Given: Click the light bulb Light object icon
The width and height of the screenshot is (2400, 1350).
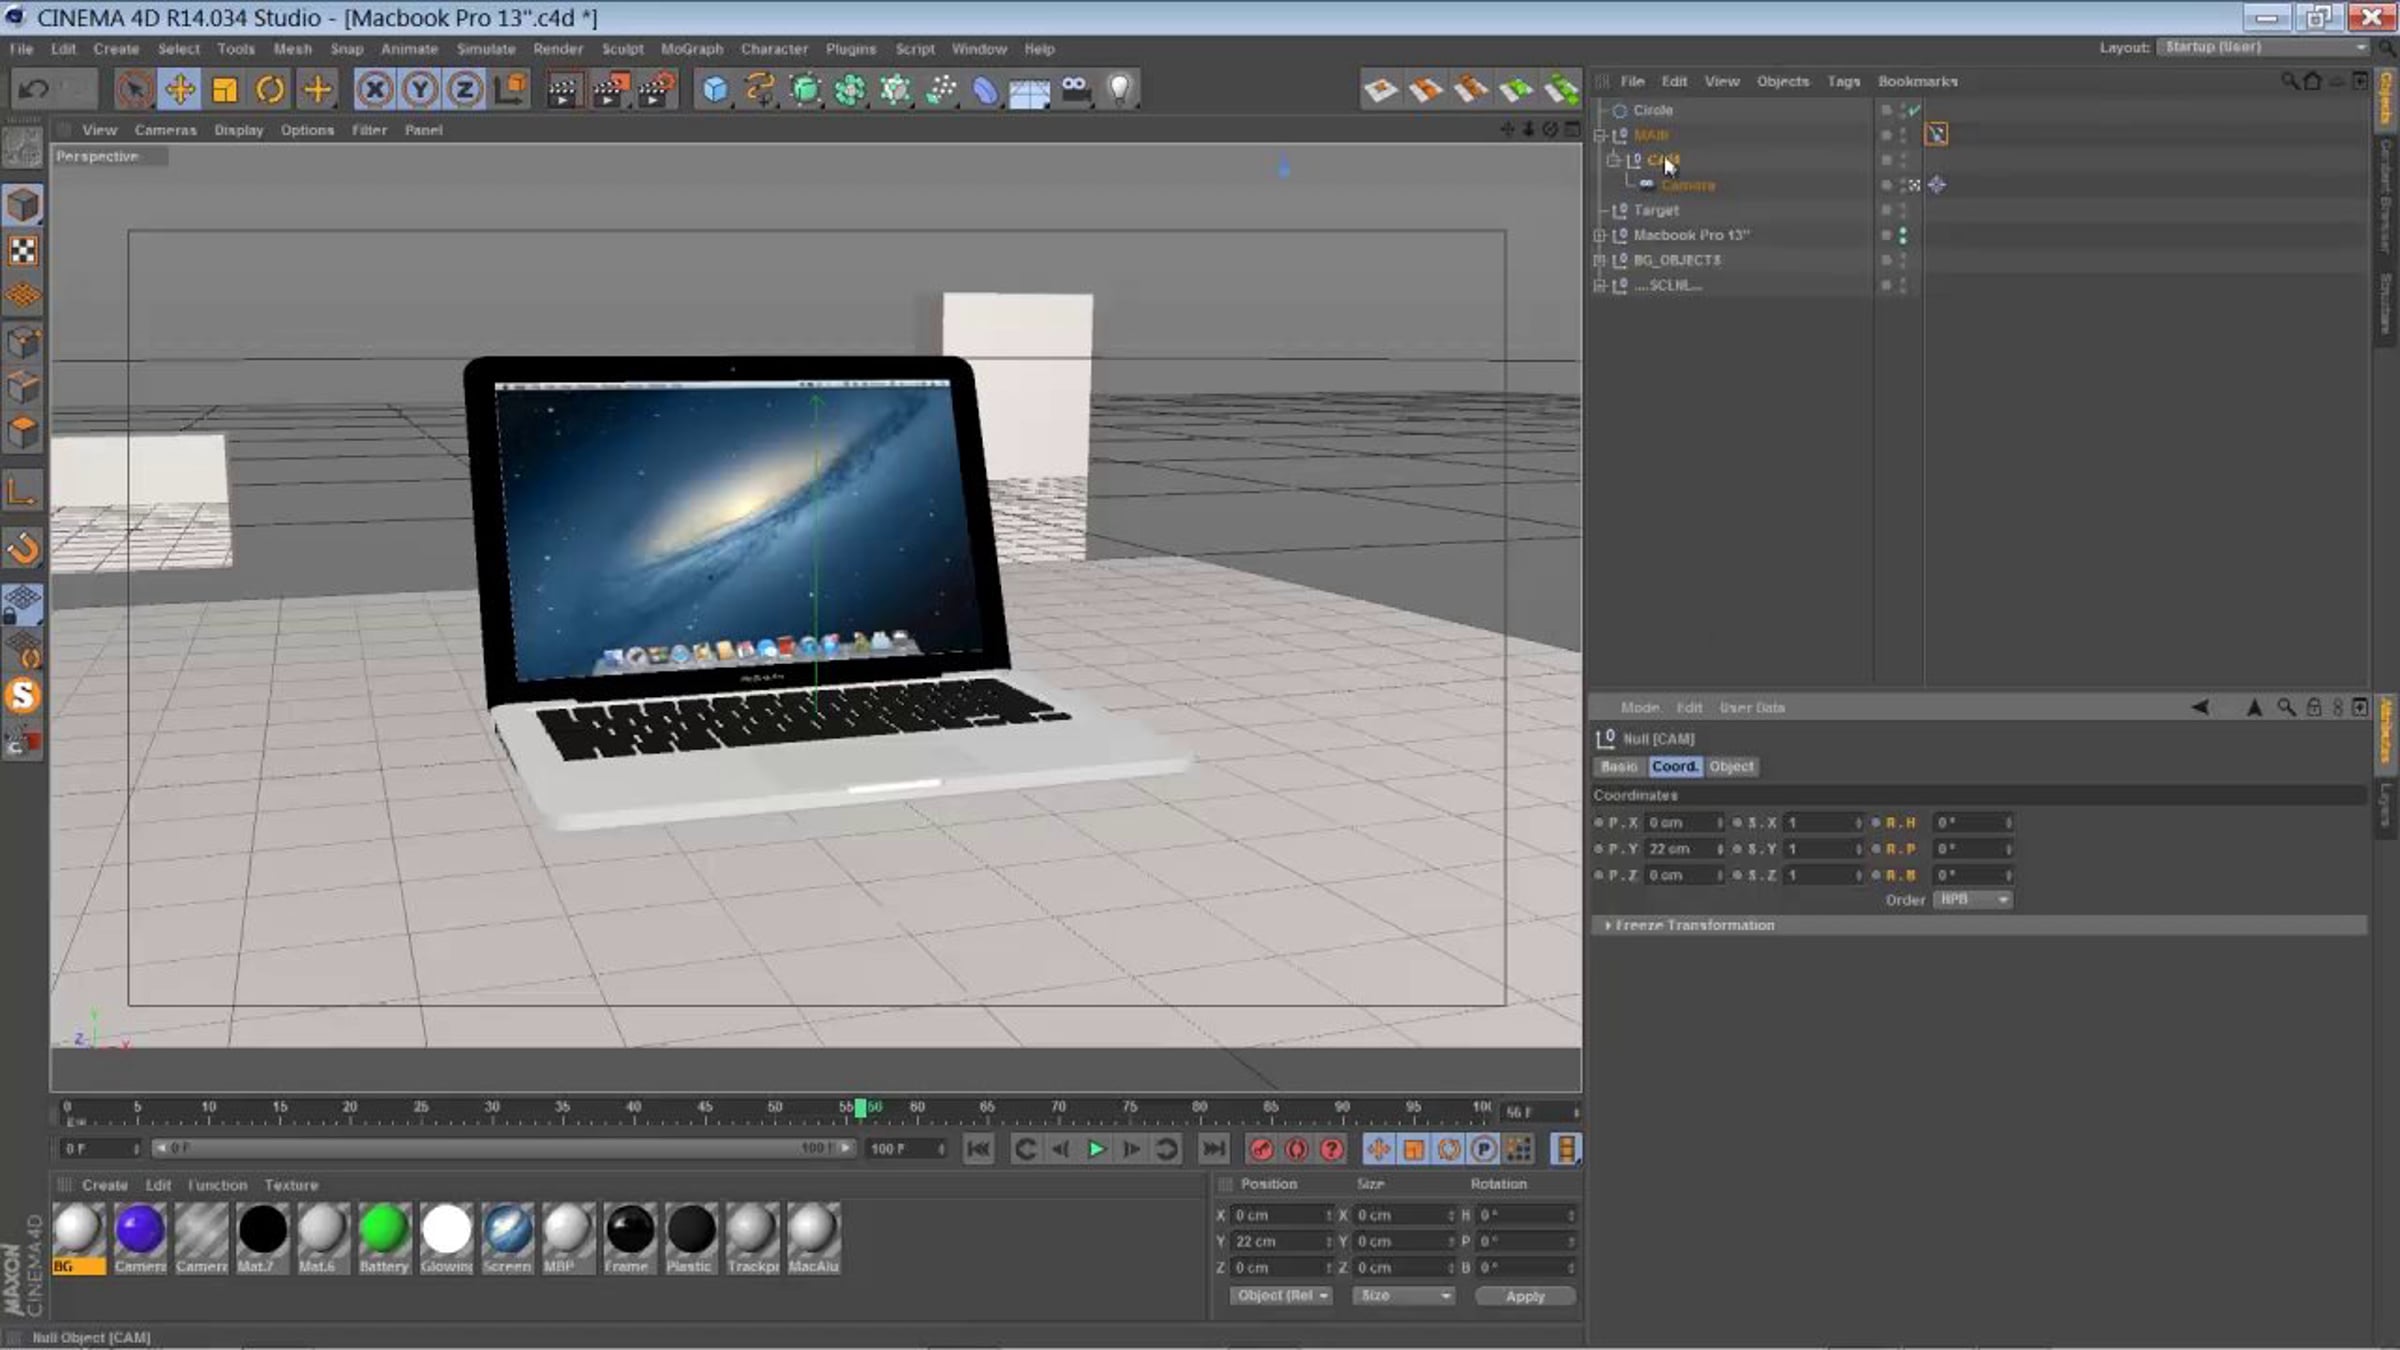Looking at the screenshot, I should click(x=1120, y=90).
